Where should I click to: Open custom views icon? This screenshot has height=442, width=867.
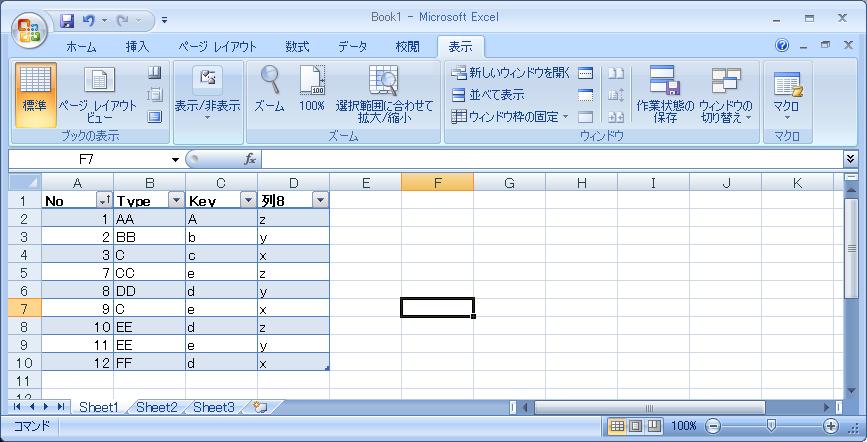[x=155, y=95]
